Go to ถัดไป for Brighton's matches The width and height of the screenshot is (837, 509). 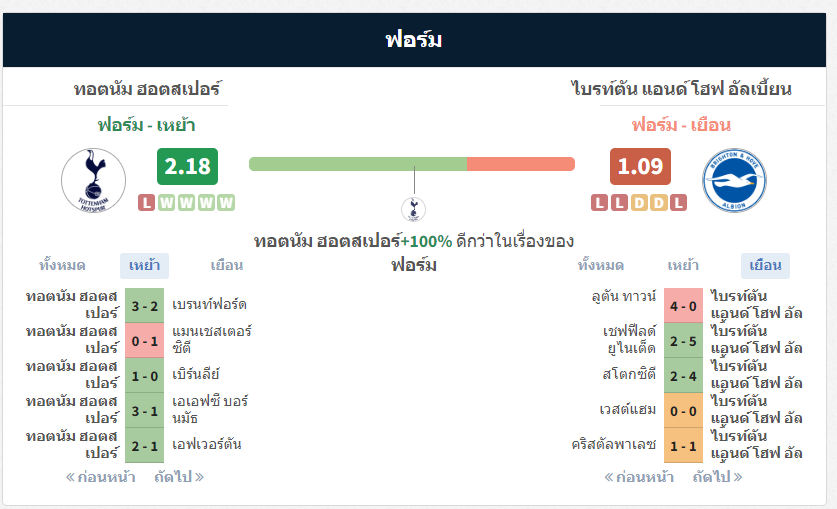click(717, 476)
